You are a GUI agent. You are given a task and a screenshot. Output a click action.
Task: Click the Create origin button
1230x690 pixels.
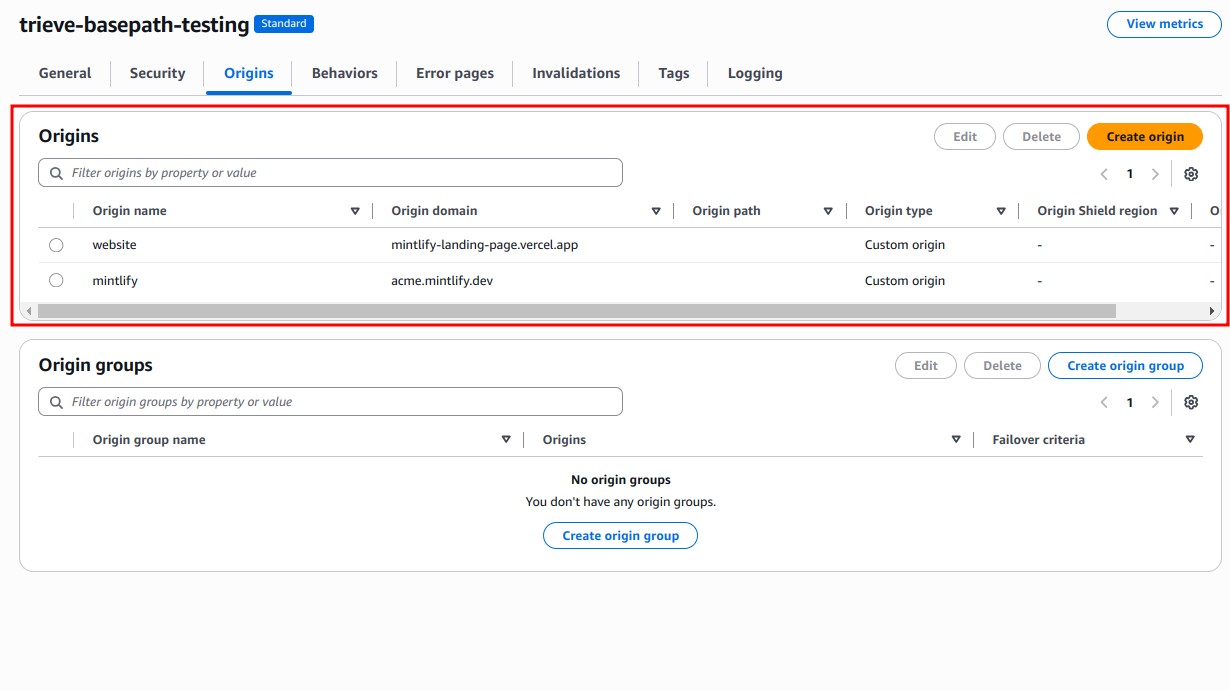pos(1144,136)
